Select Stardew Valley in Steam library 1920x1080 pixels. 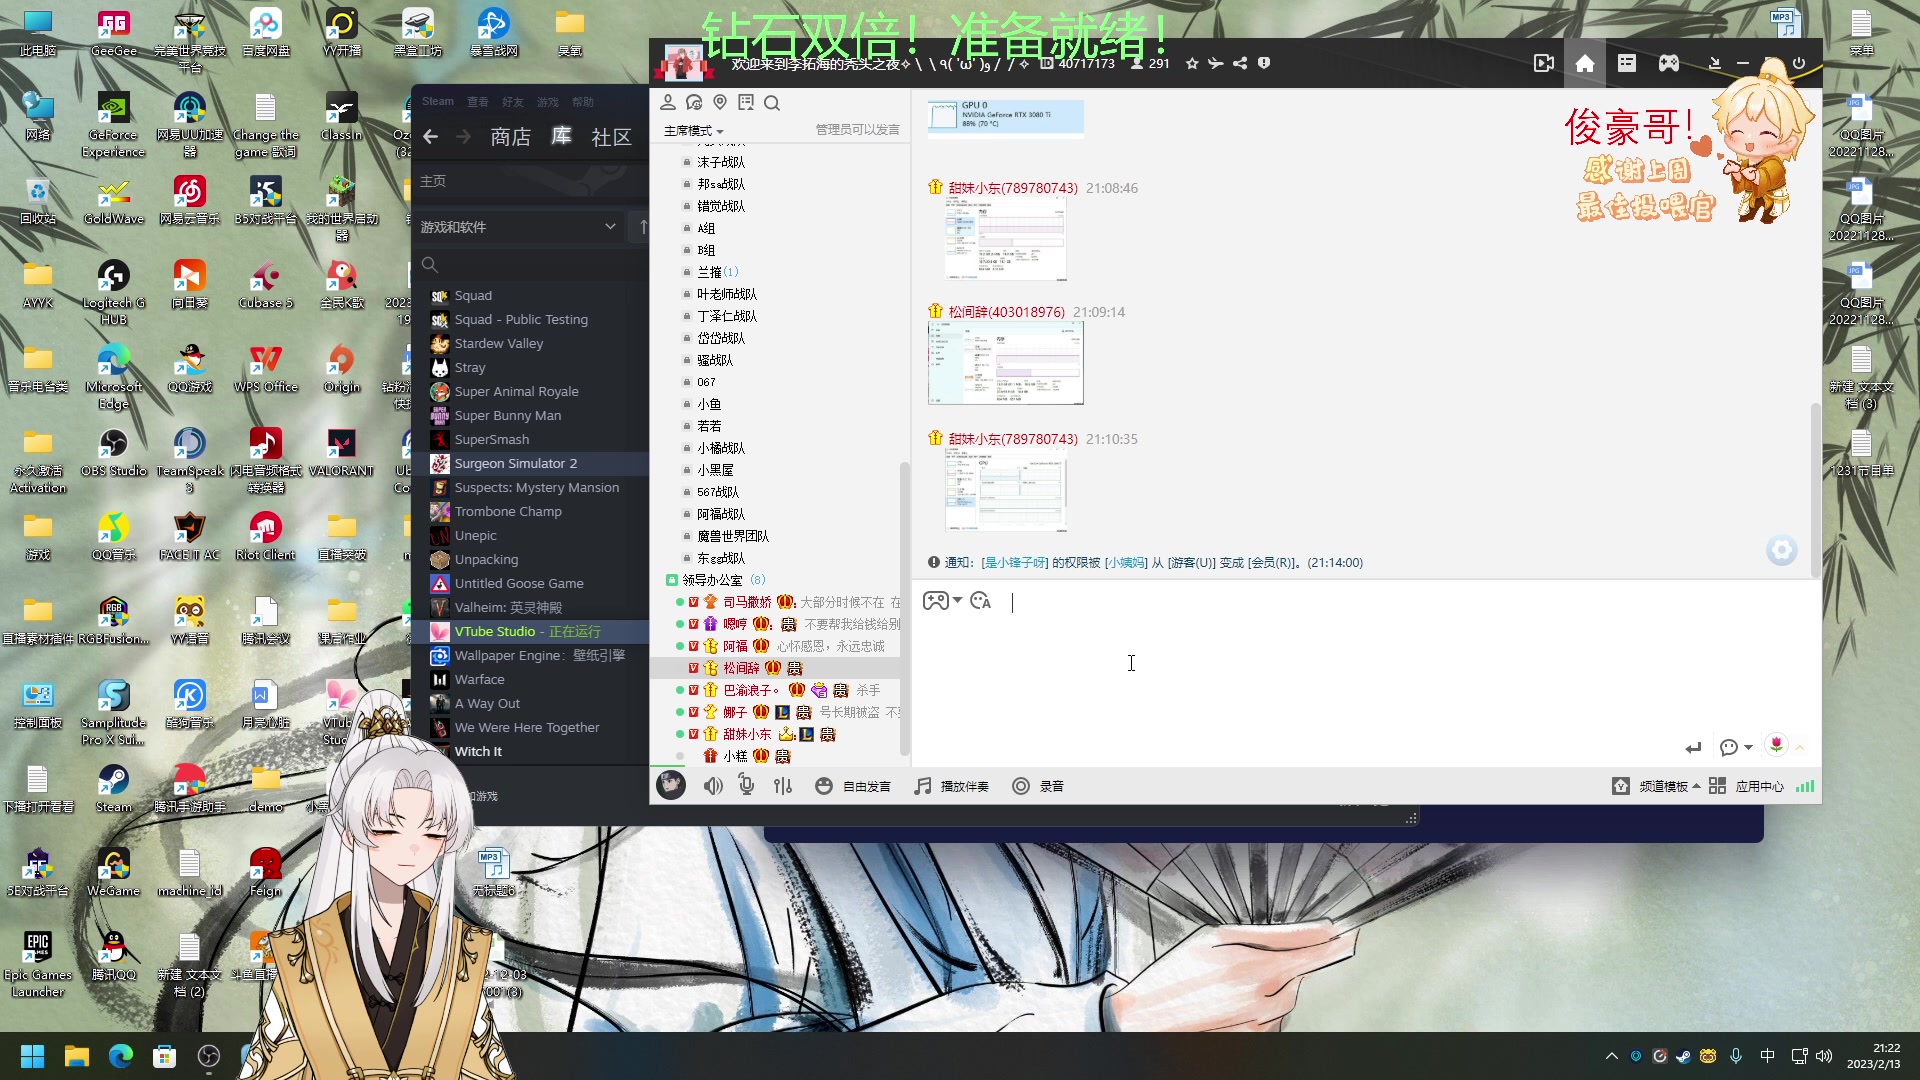click(x=499, y=344)
